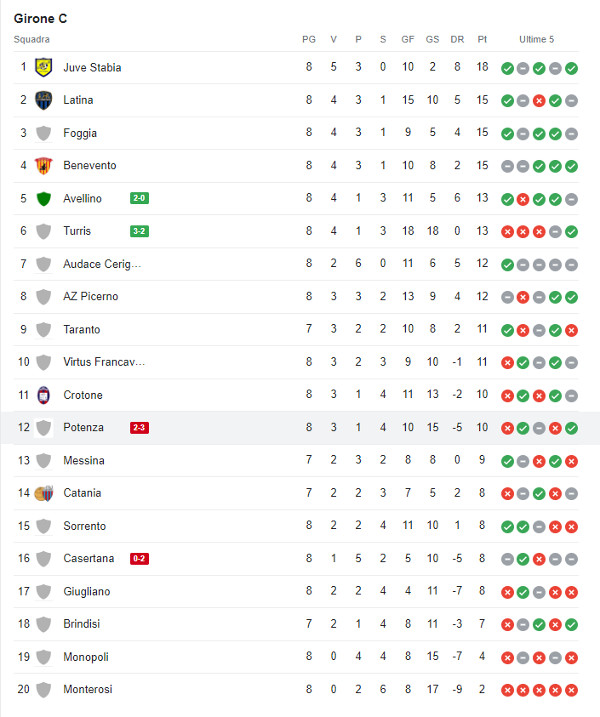Click the Avellino green shield crest
Viewport: 600px width, 717px height.
(43, 198)
